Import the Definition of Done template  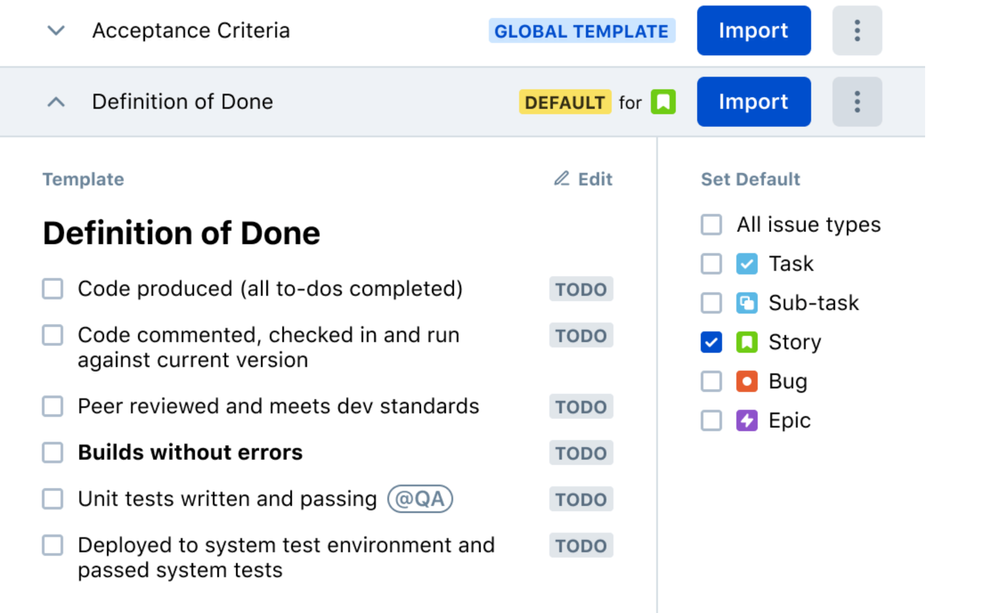click(x=753, y=102)
